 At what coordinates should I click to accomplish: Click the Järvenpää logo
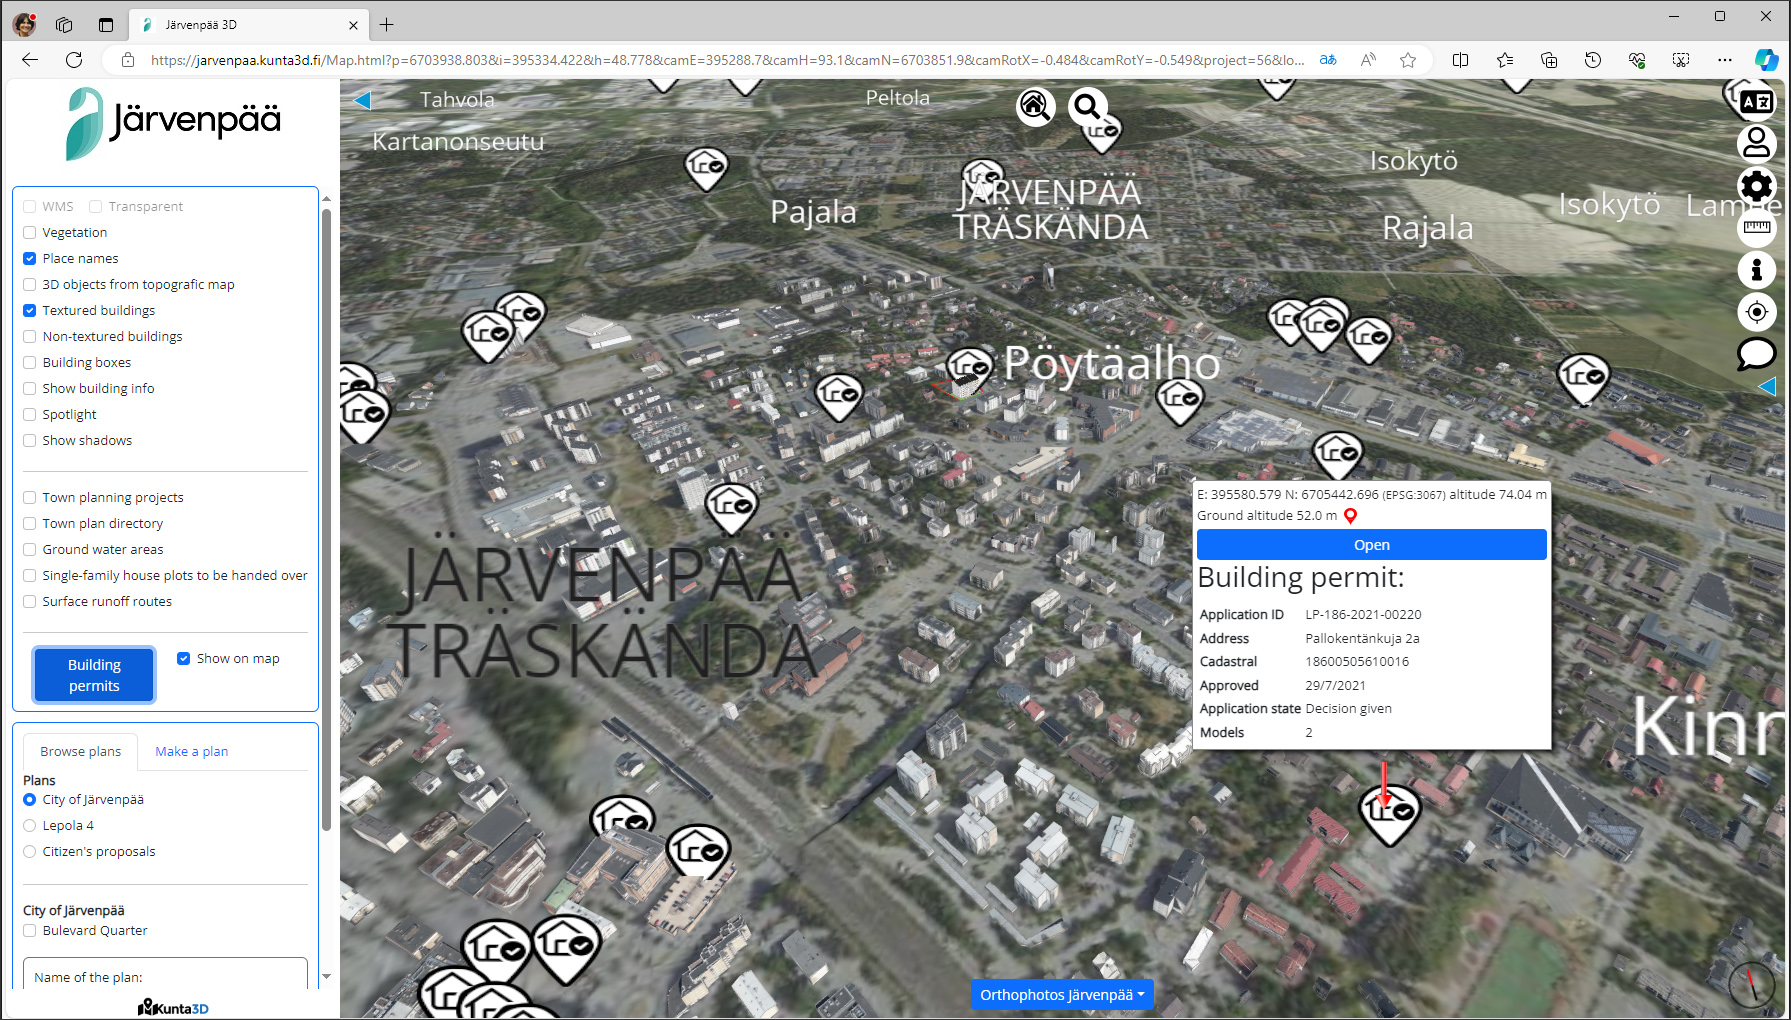click(x=173, y=123)
